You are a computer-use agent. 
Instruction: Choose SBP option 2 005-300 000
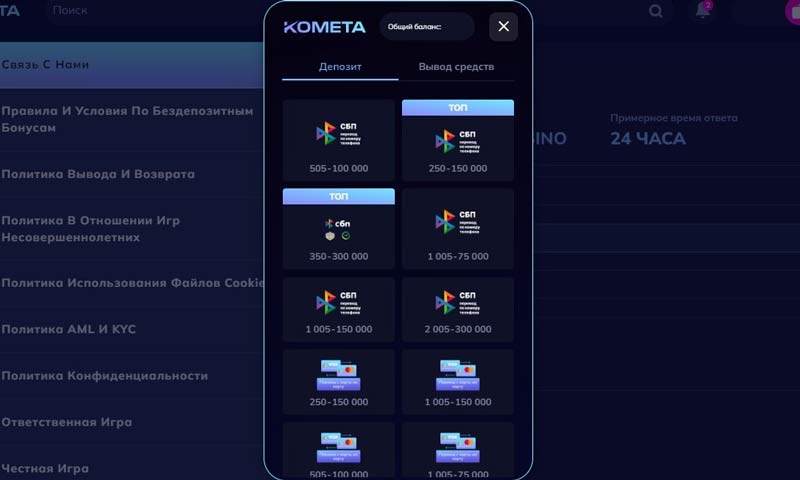[x=458, y=309]
